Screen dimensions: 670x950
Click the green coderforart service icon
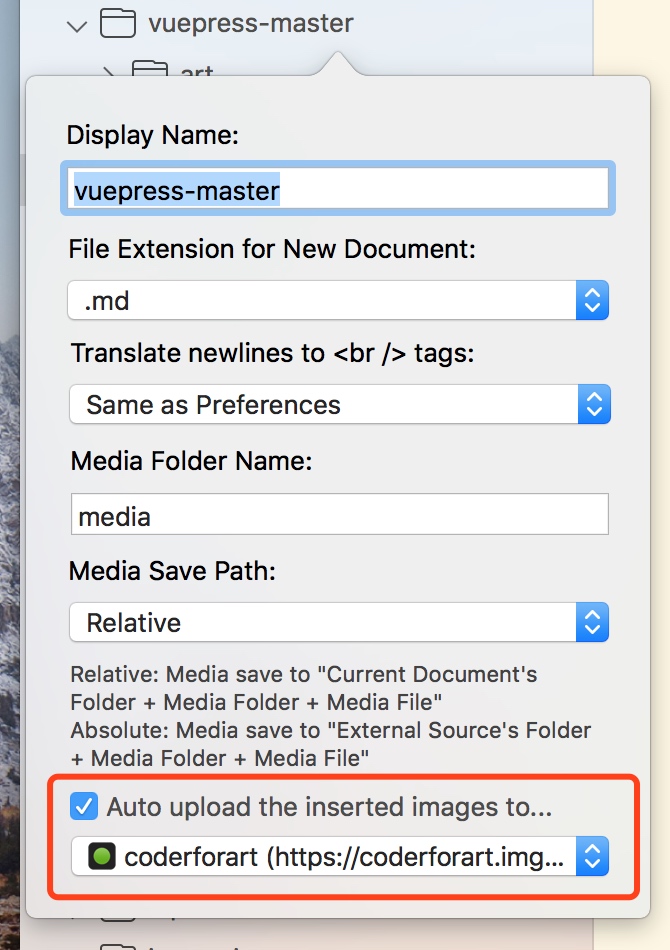tap(103, 857)
